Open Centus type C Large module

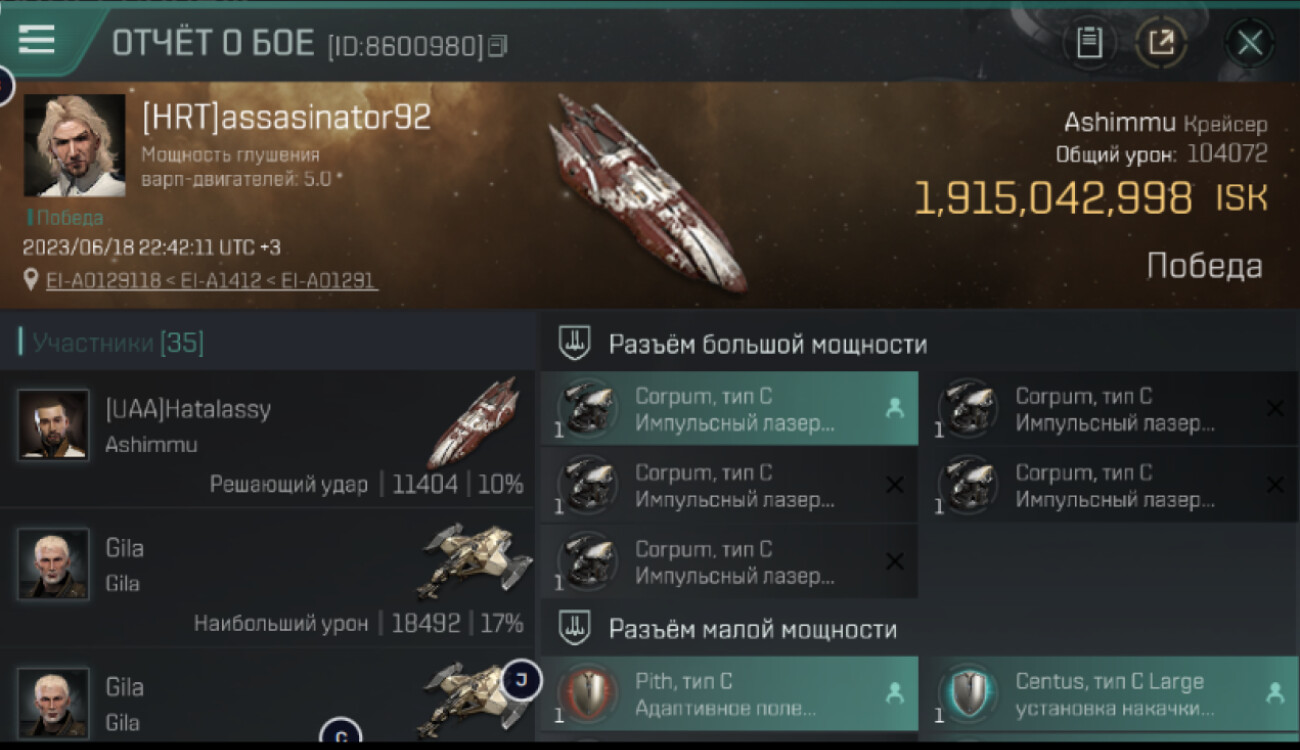1109,694
